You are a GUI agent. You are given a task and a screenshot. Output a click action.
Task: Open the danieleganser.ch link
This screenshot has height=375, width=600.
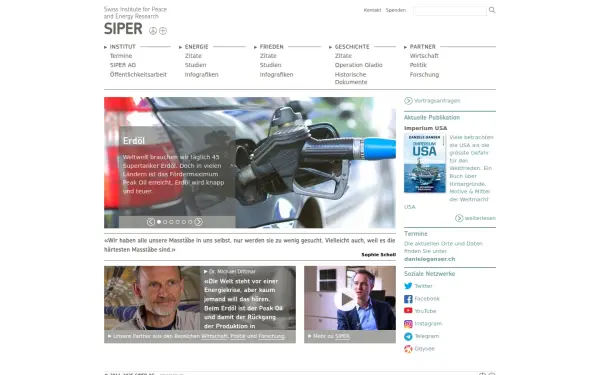[429, 259]
